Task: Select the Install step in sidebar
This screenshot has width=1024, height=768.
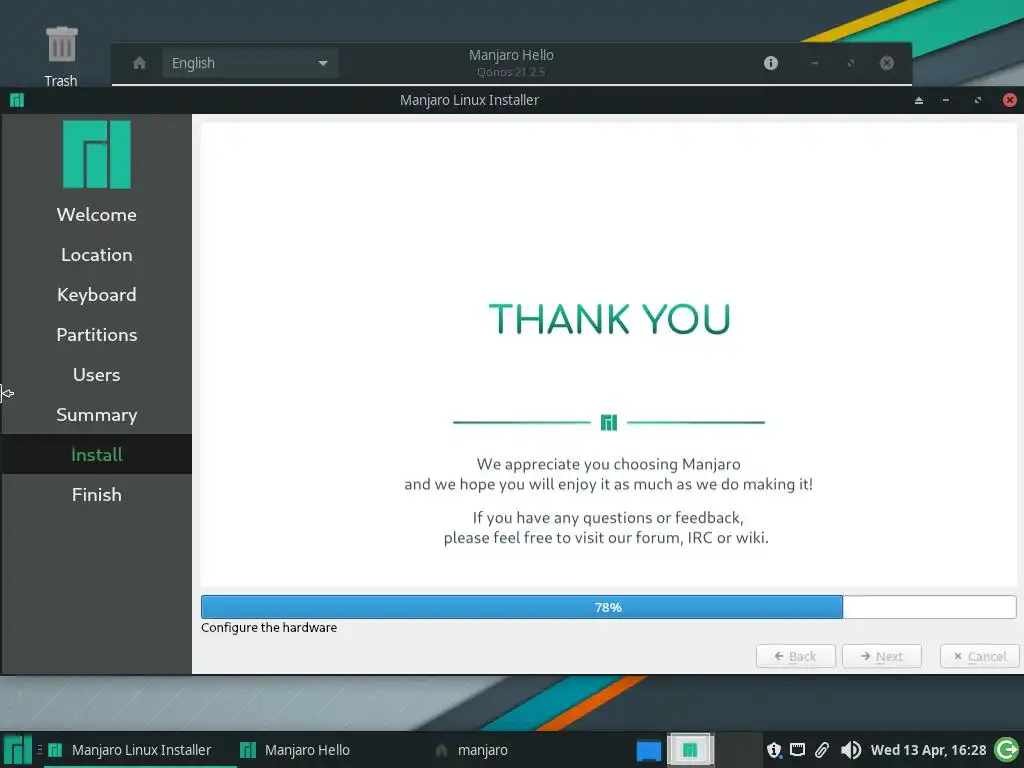Action: pos(97,455)
